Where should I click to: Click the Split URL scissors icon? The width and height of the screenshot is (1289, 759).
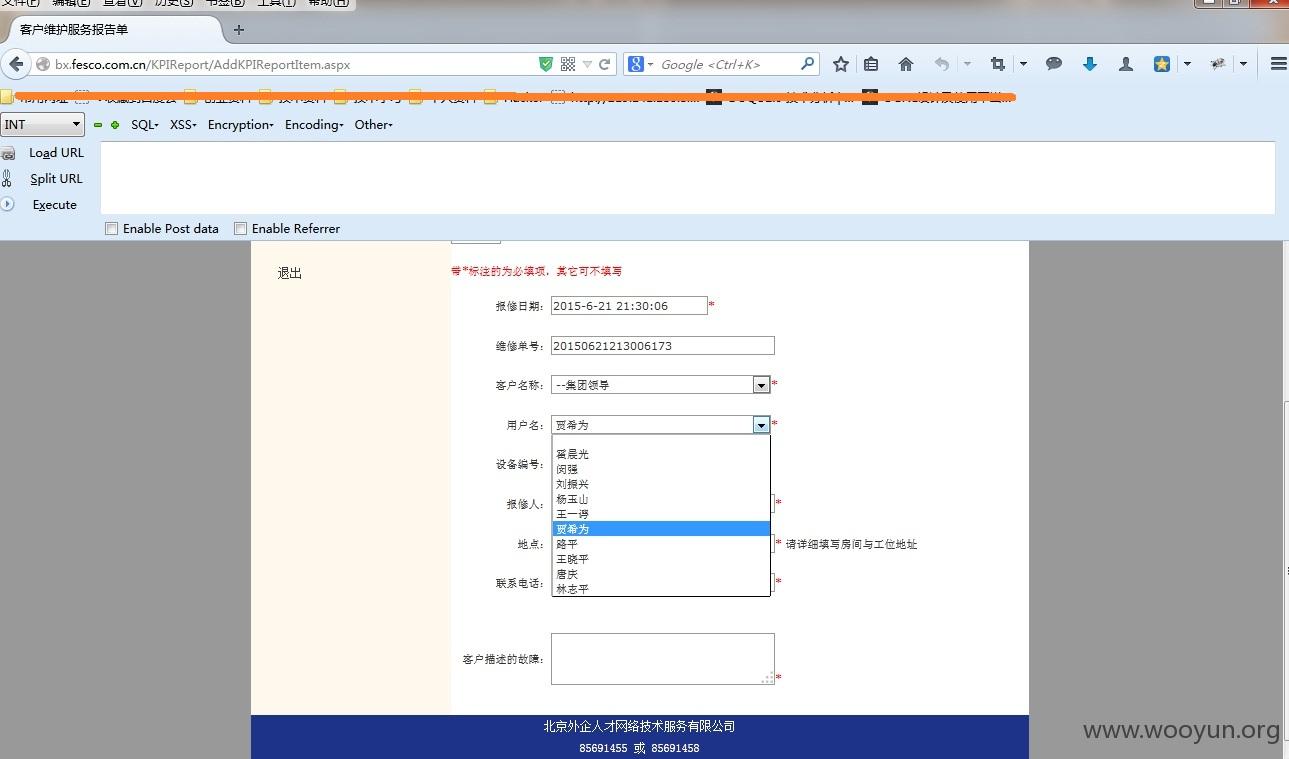pos(7,179)
